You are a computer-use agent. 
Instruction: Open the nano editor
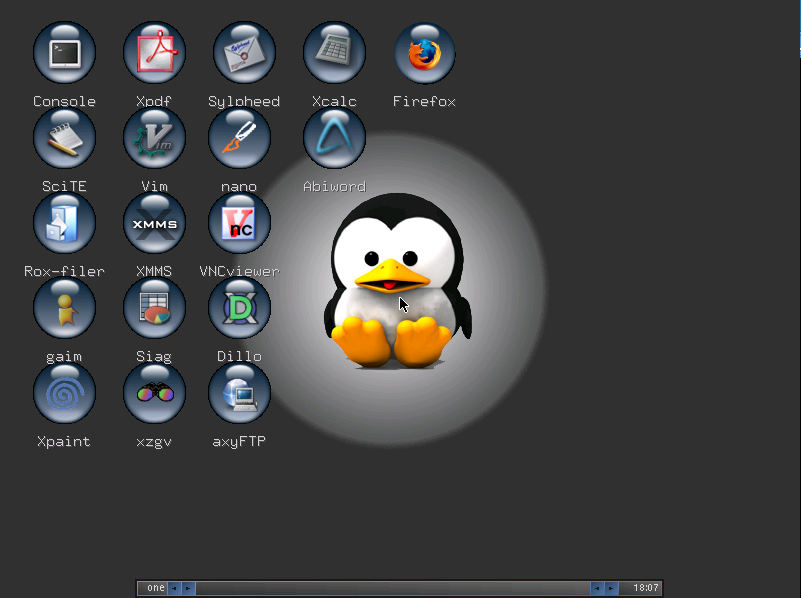239,137
